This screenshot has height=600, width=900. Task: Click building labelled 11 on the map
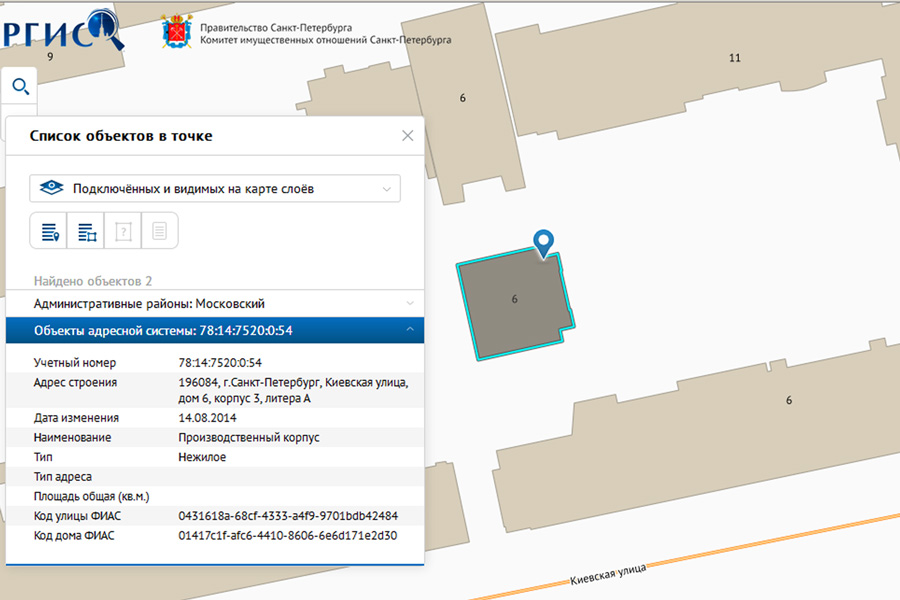(735, 58)
